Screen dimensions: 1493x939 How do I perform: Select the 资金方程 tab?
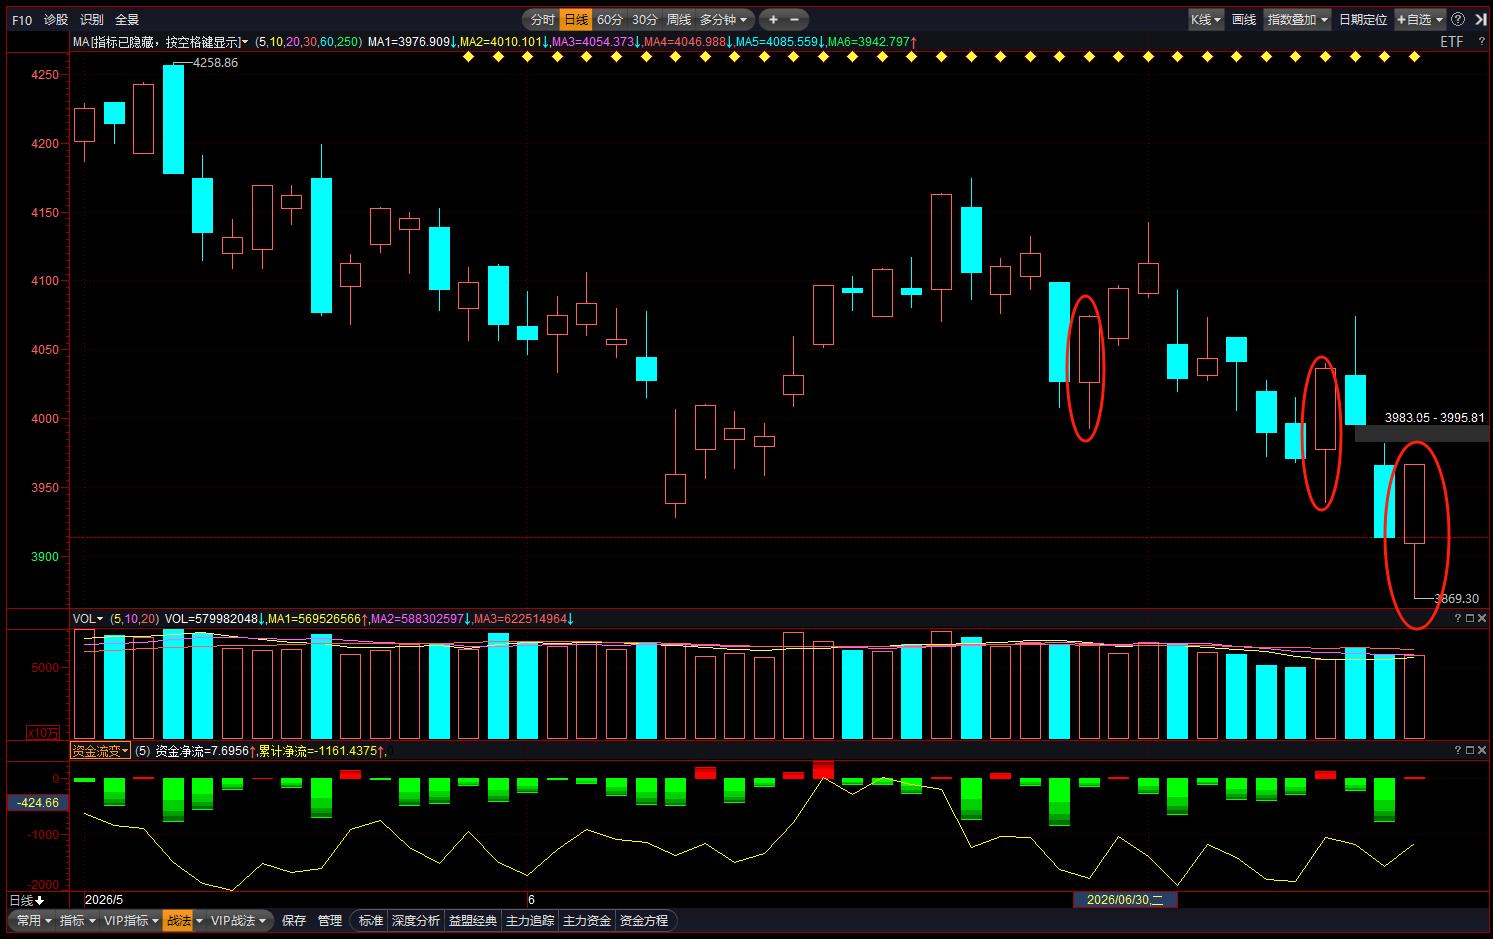tap(644, 920)
